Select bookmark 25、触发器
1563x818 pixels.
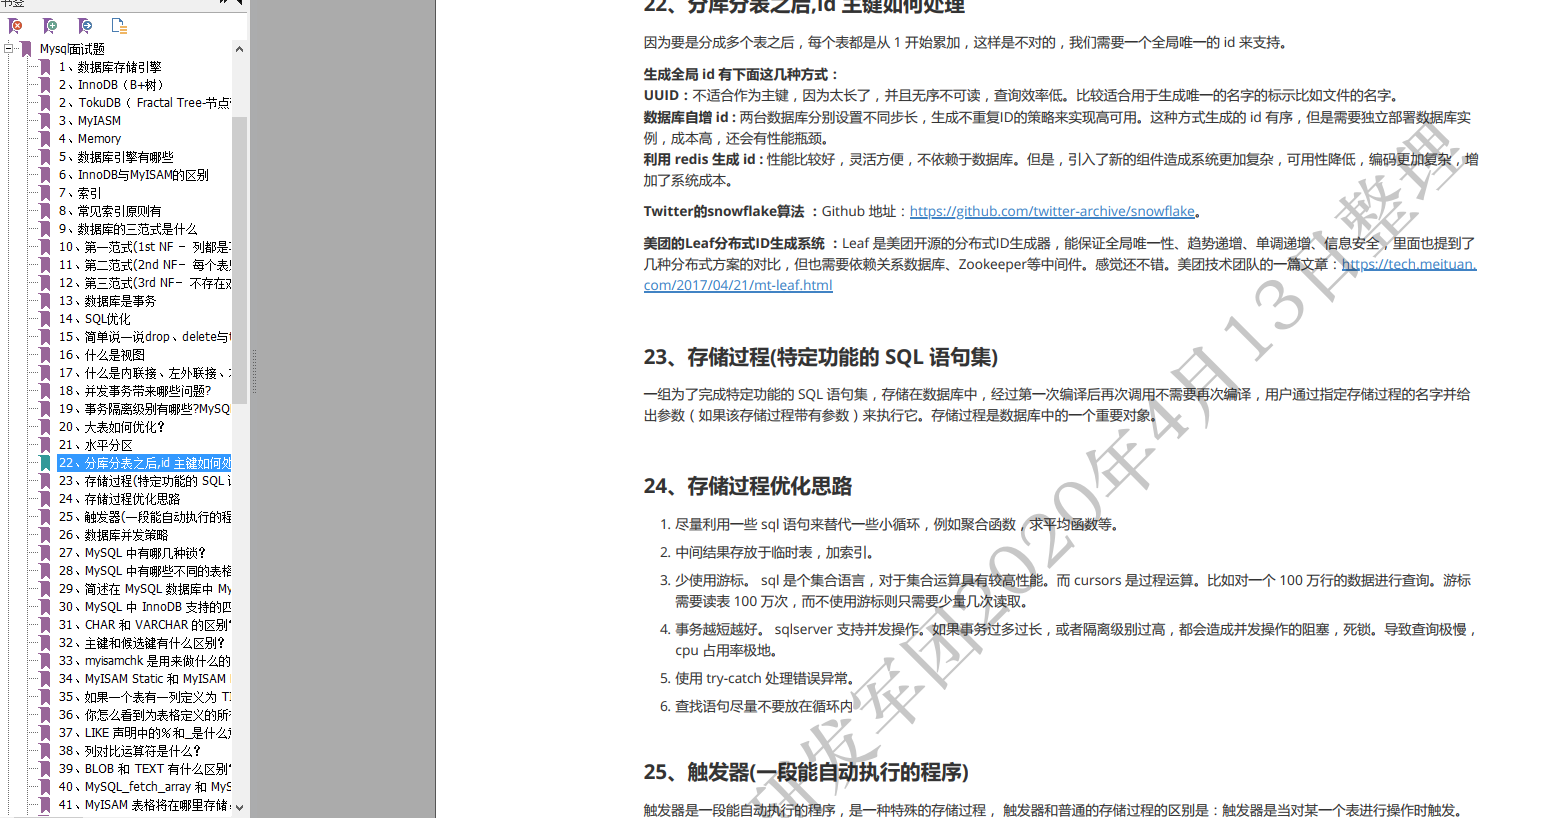tap(144, 517)
